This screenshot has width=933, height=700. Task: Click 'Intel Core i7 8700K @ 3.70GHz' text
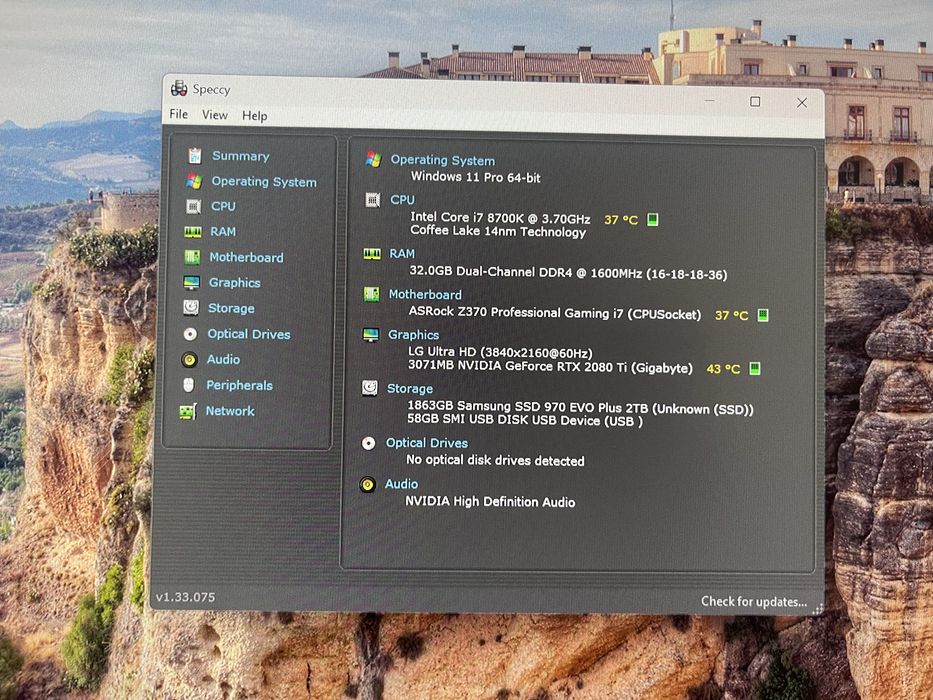[x=500, y=218]
